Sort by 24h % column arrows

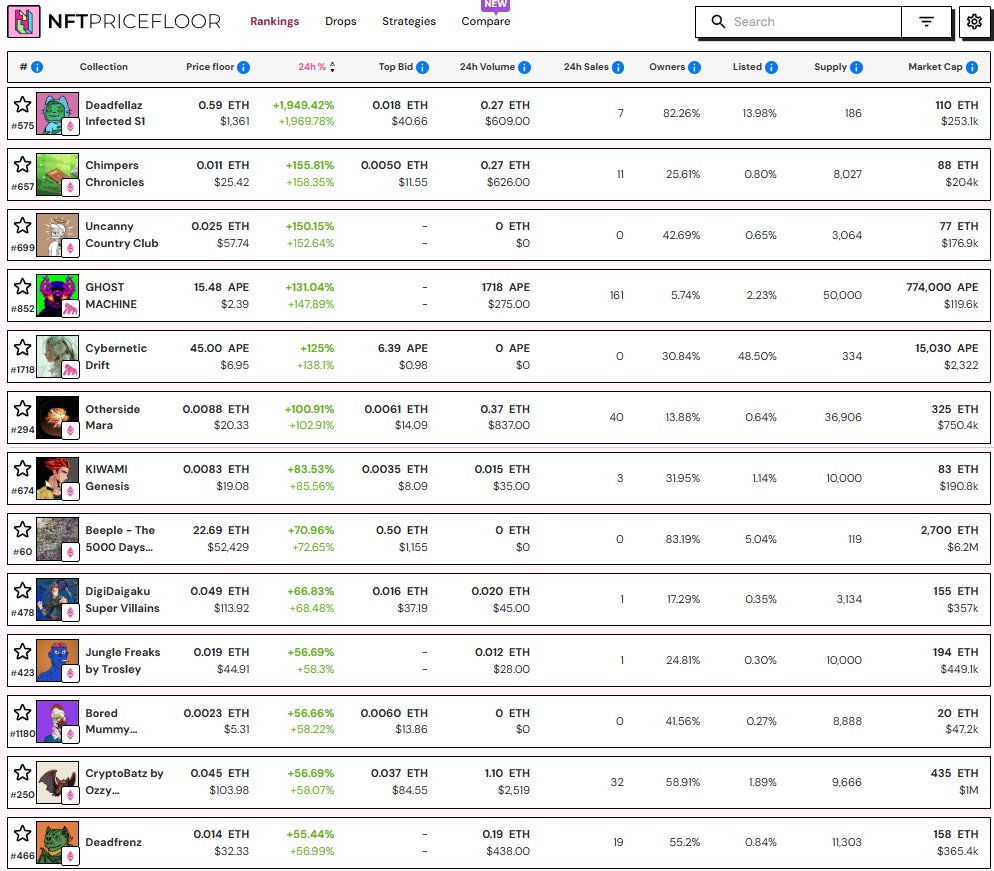click(332, 67)
